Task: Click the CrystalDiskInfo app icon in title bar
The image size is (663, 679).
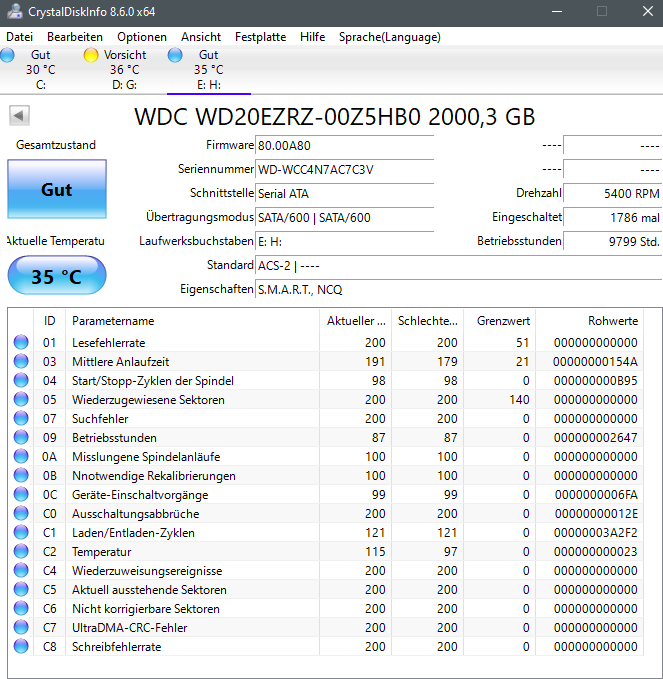Action: [15, 11]
